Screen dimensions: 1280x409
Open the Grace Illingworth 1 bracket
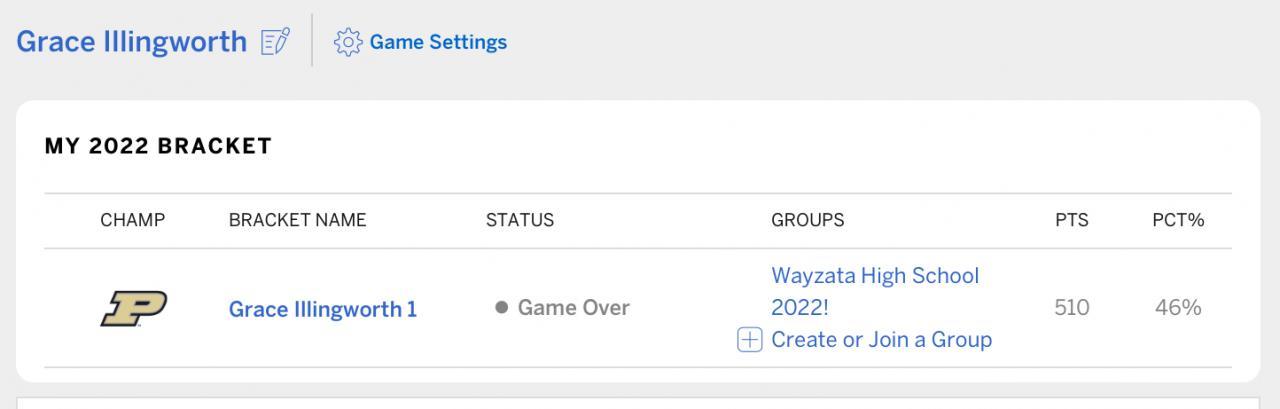click(322, 309)
